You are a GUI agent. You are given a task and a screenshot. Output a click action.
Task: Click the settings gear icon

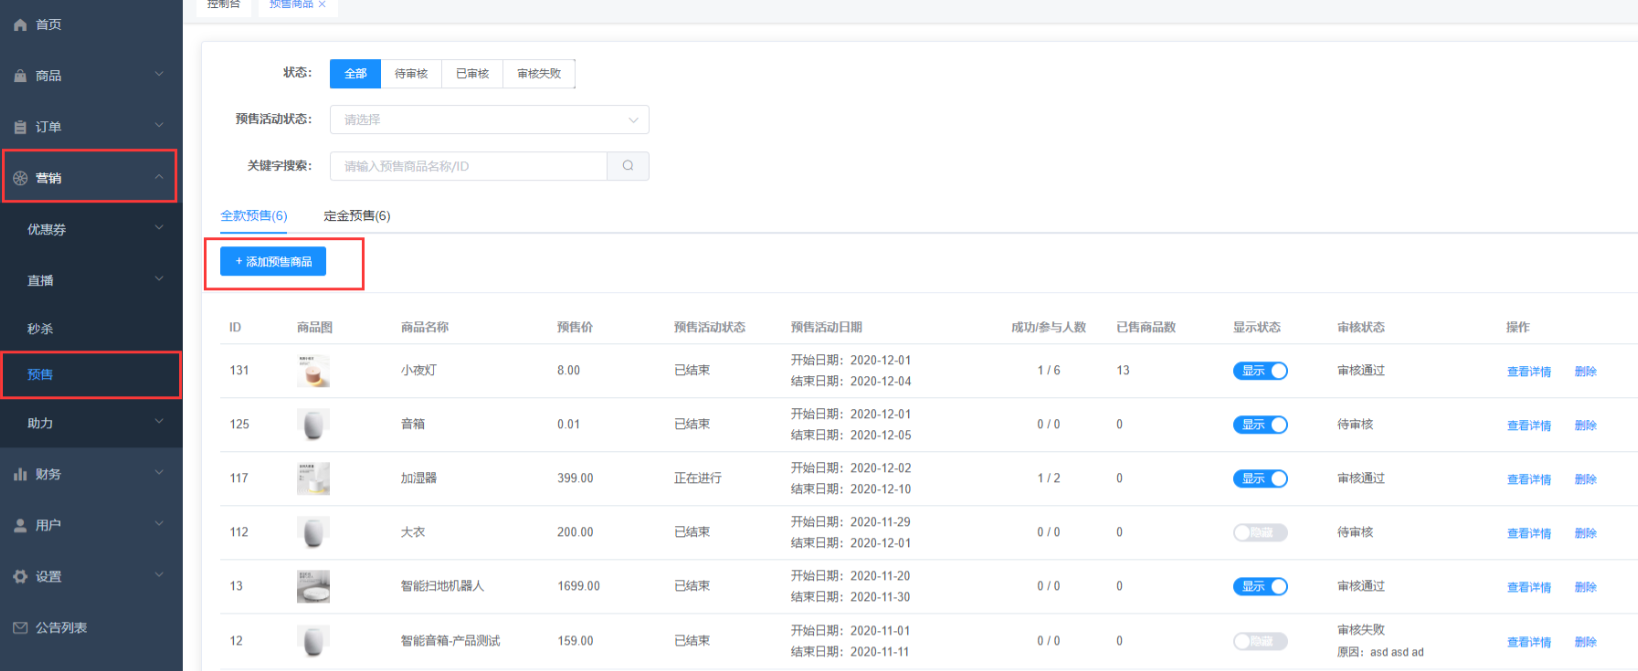click(20, 577)
